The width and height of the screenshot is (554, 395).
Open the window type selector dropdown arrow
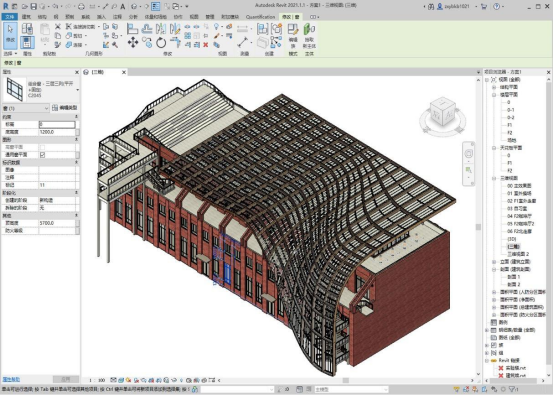tap(77, 90)
